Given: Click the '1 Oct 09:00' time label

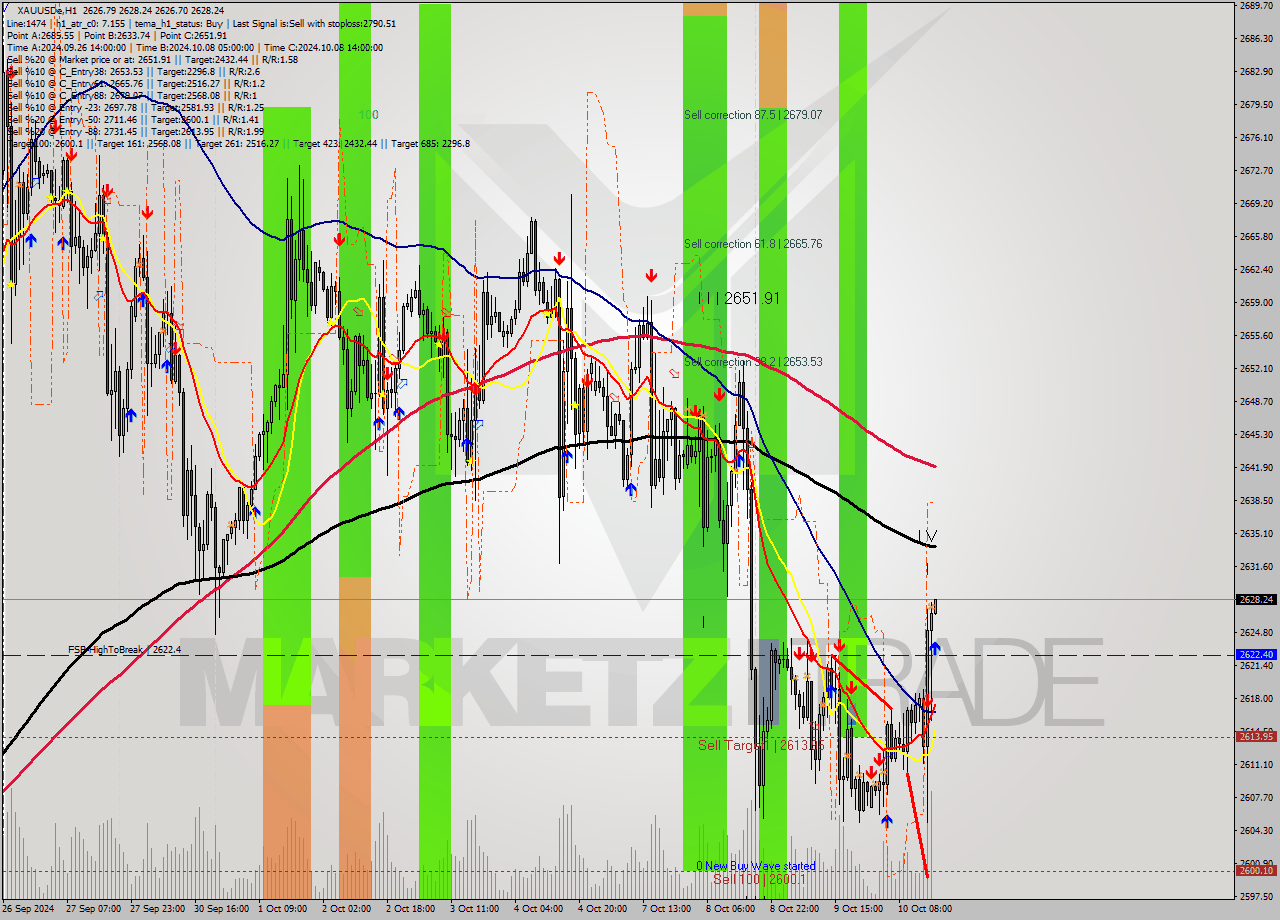Looking at the screenshot, I should coord(284,909).
